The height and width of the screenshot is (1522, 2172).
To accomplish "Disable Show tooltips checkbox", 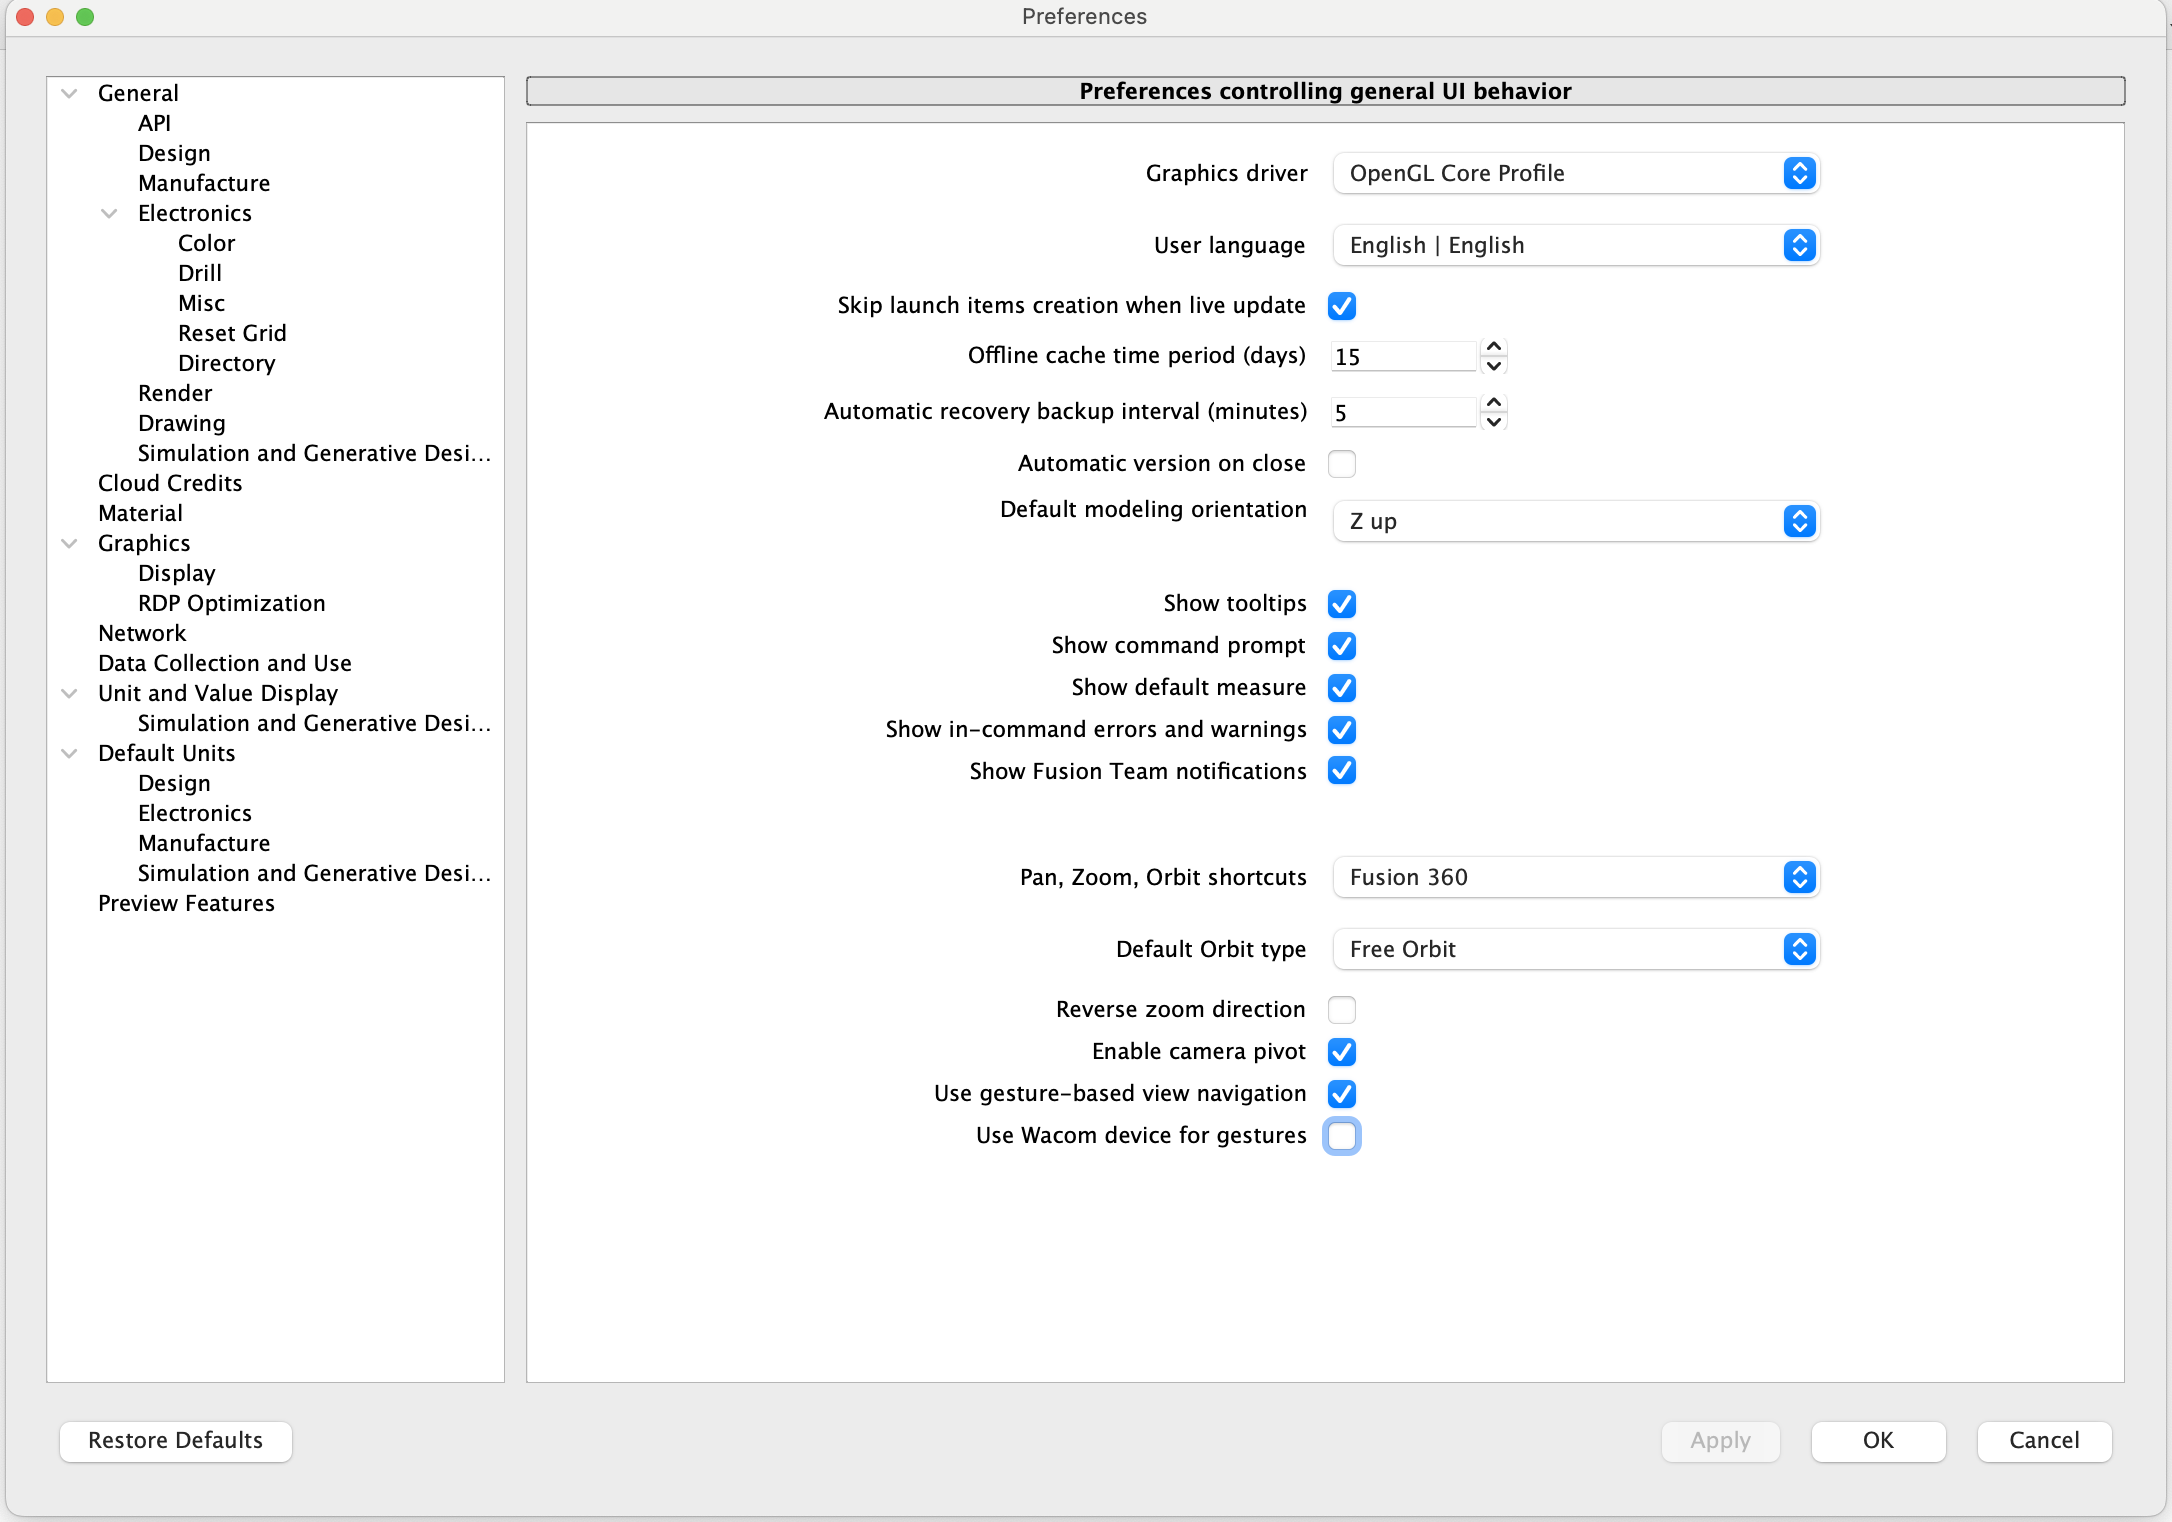I will click(1341, 604).
